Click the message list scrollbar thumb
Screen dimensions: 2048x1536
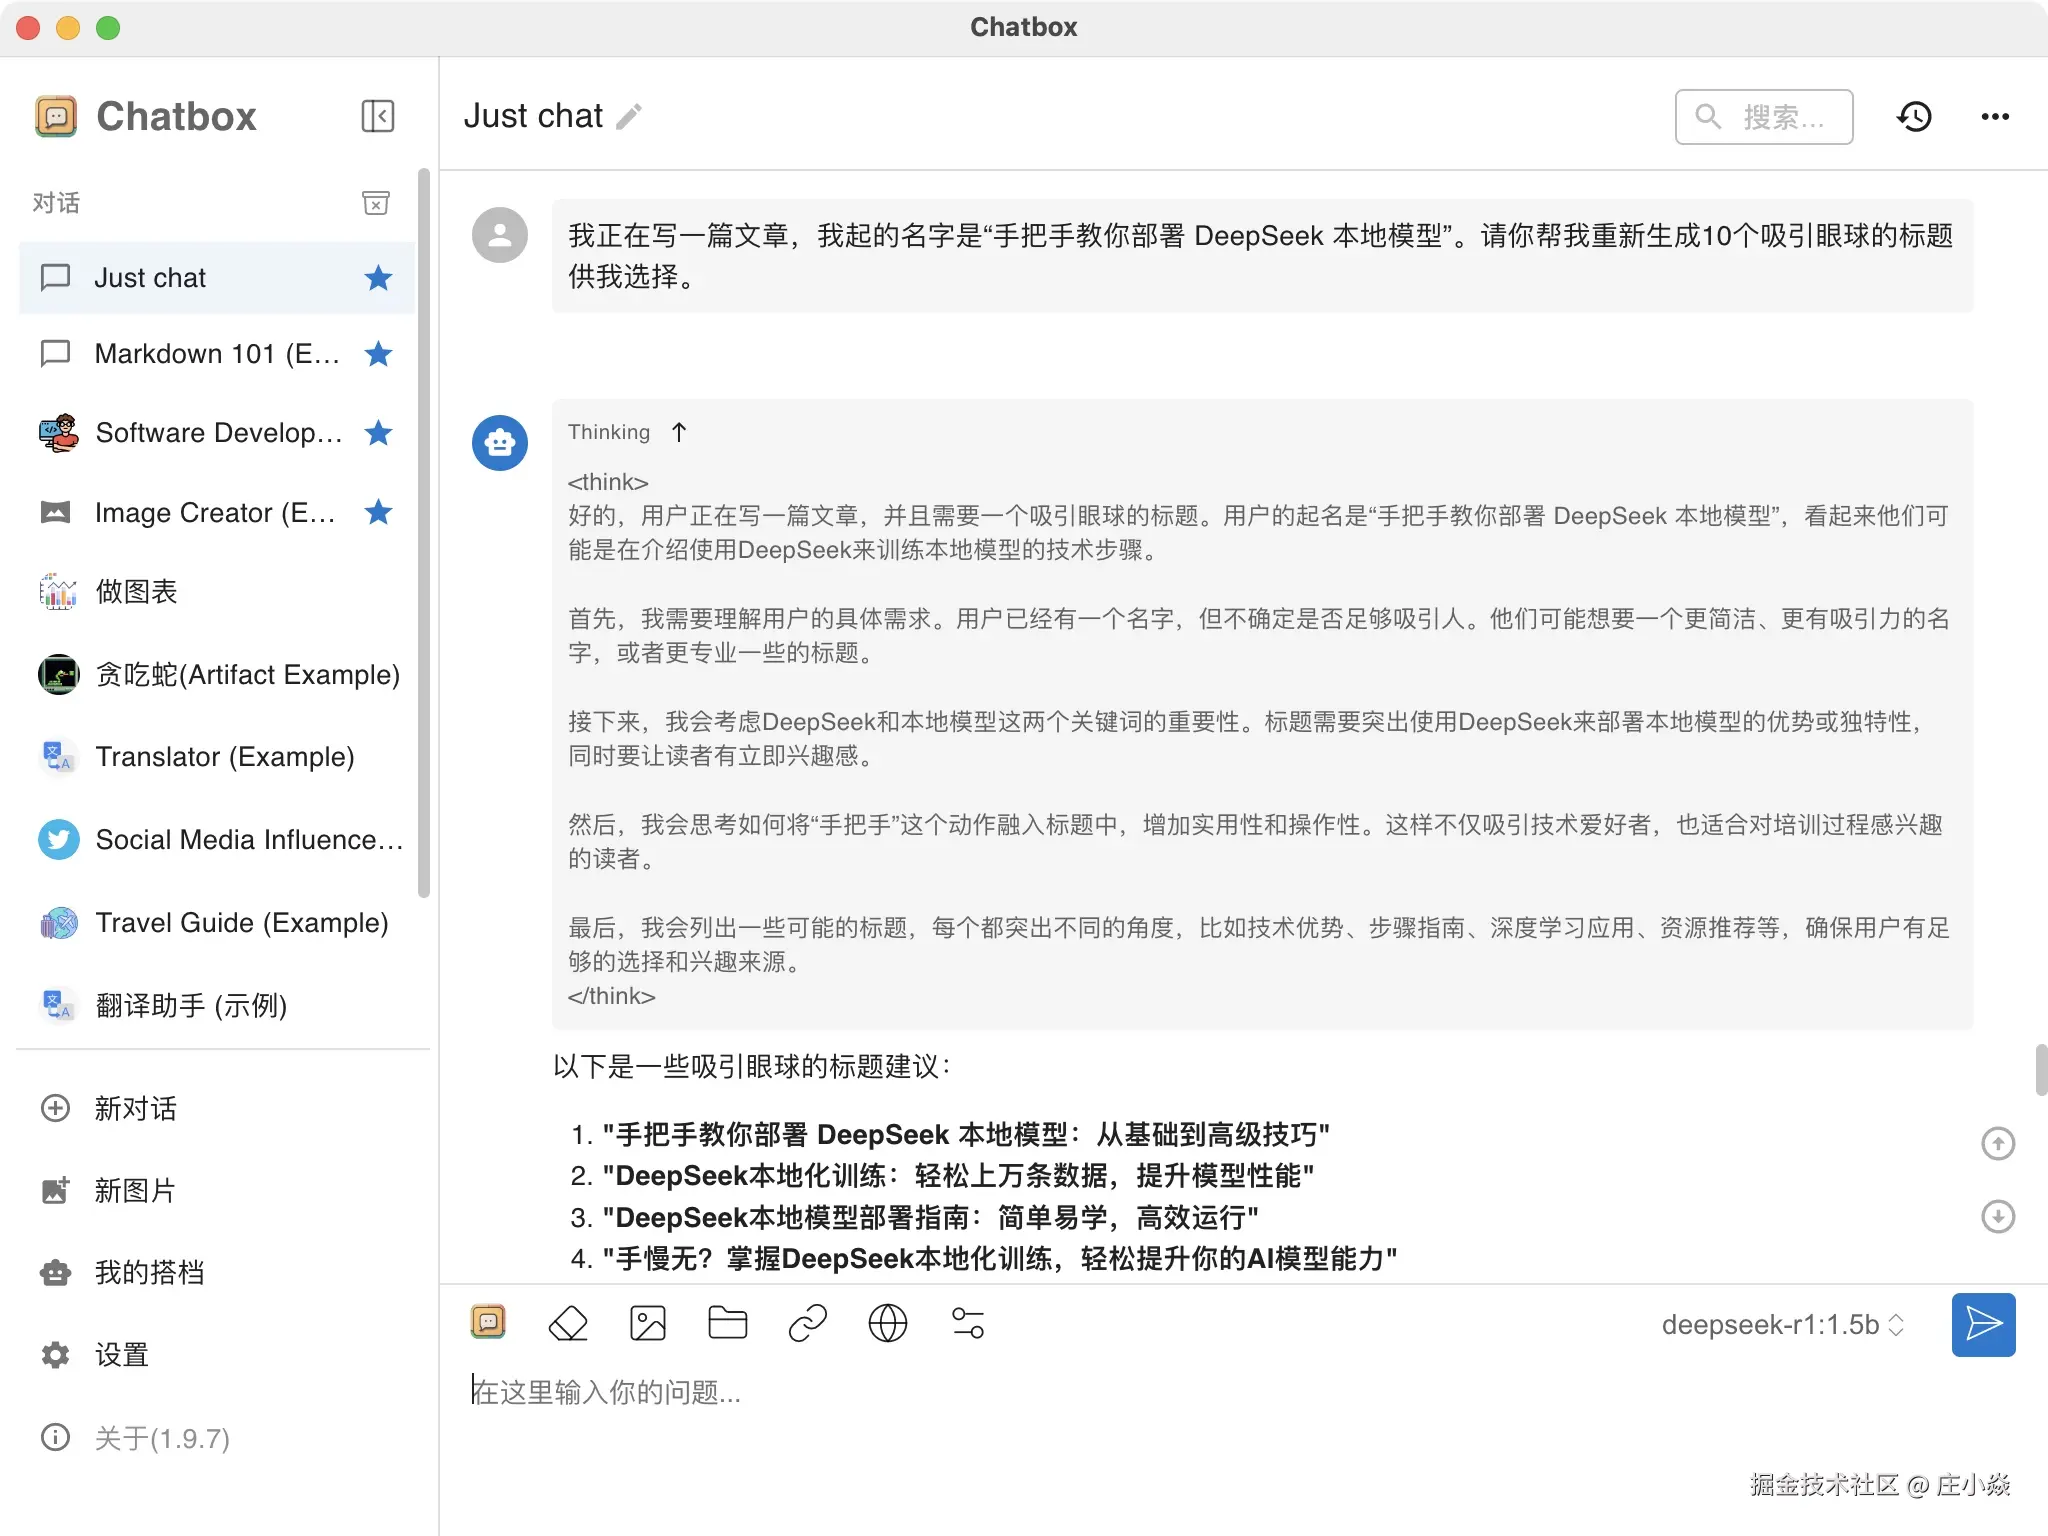(x=2040, y=1070)
